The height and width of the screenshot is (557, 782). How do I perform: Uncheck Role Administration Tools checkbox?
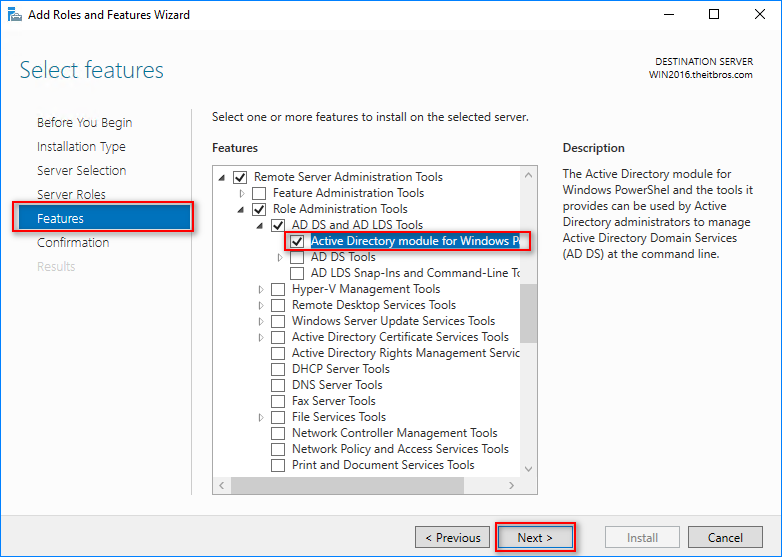[x=259, y=209]
